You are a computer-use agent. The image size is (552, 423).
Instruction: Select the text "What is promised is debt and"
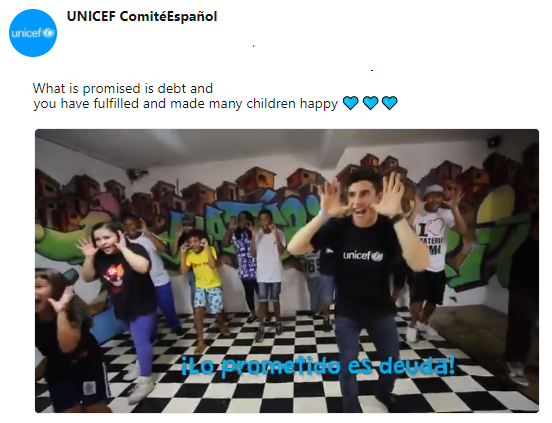tap(123, 88)
